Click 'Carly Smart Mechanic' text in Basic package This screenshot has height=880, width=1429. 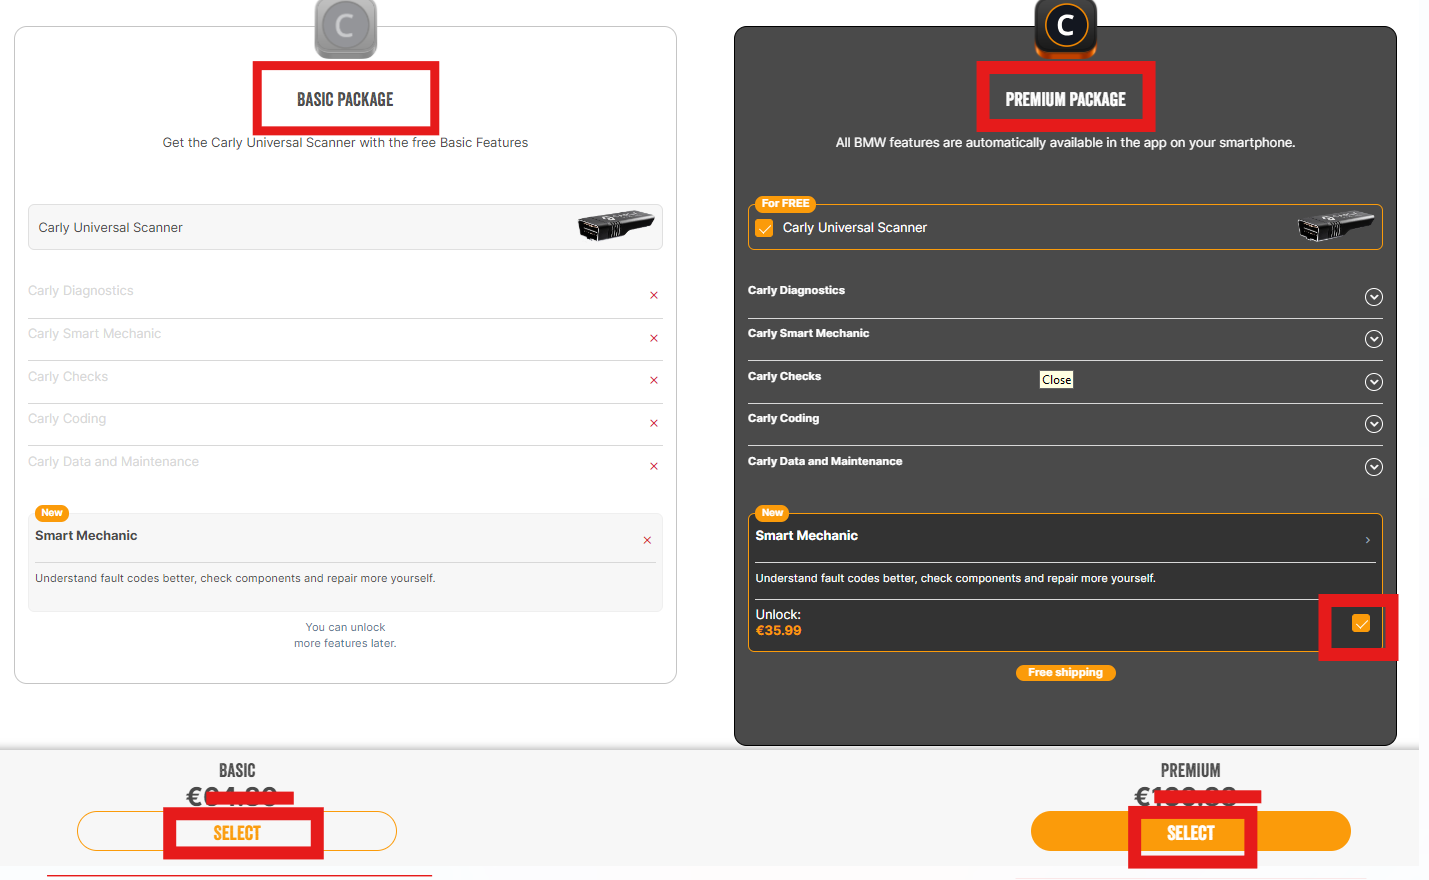95,334
